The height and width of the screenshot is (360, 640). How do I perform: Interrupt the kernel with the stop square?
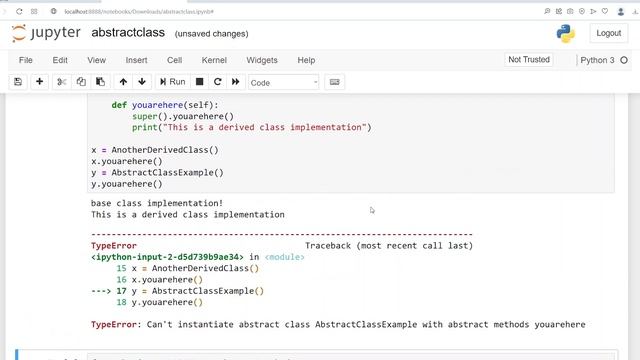coord(200,82)
